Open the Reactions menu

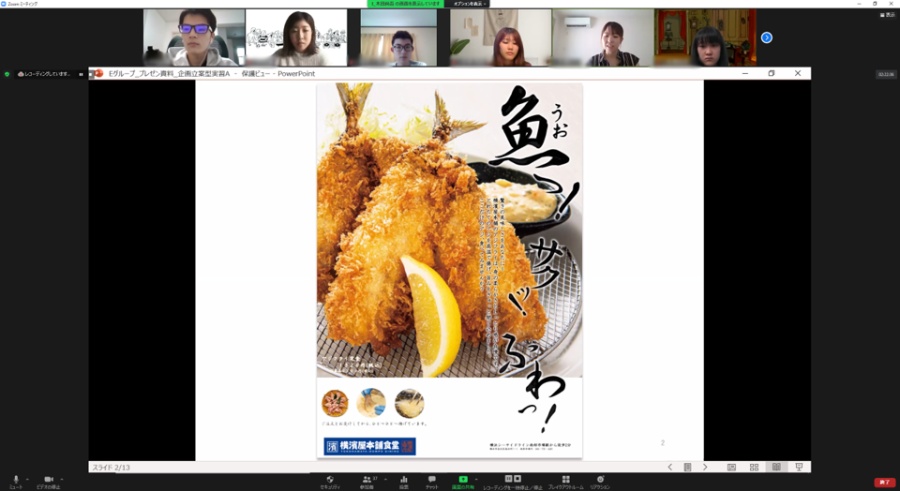tap(600, 480)
